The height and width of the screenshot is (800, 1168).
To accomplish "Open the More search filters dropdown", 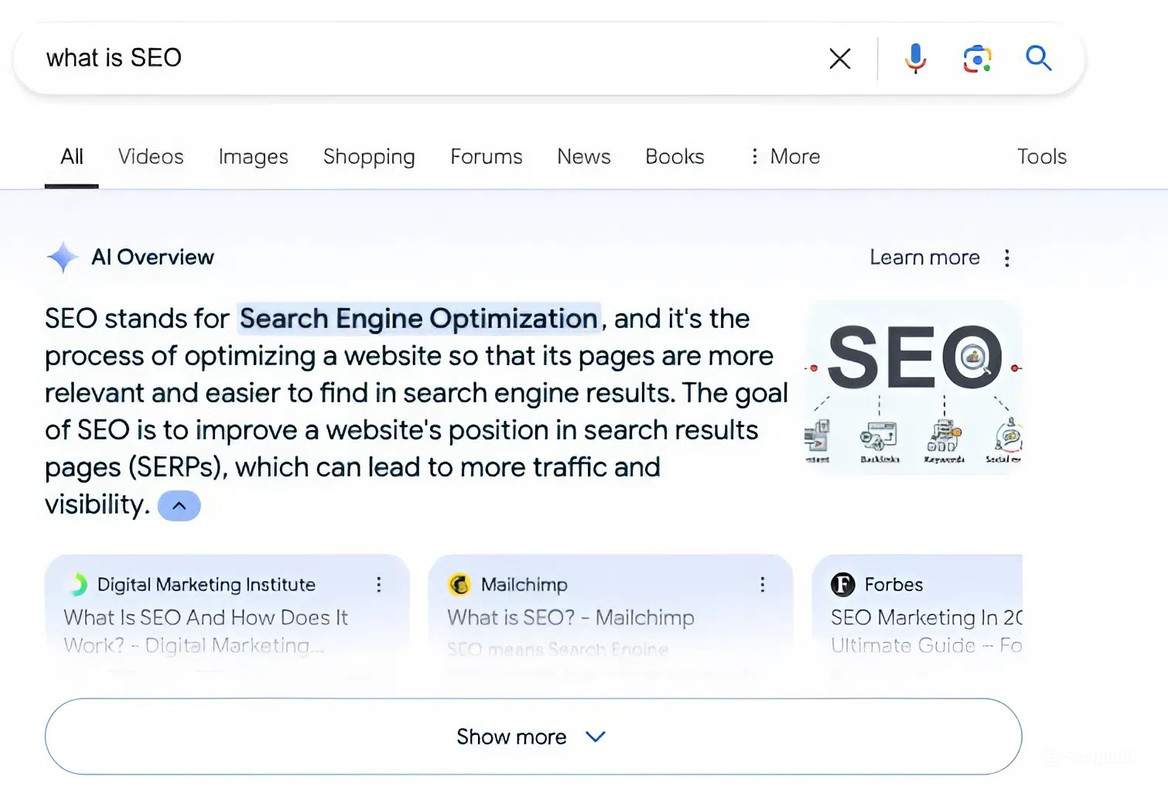I will [785, 157].
